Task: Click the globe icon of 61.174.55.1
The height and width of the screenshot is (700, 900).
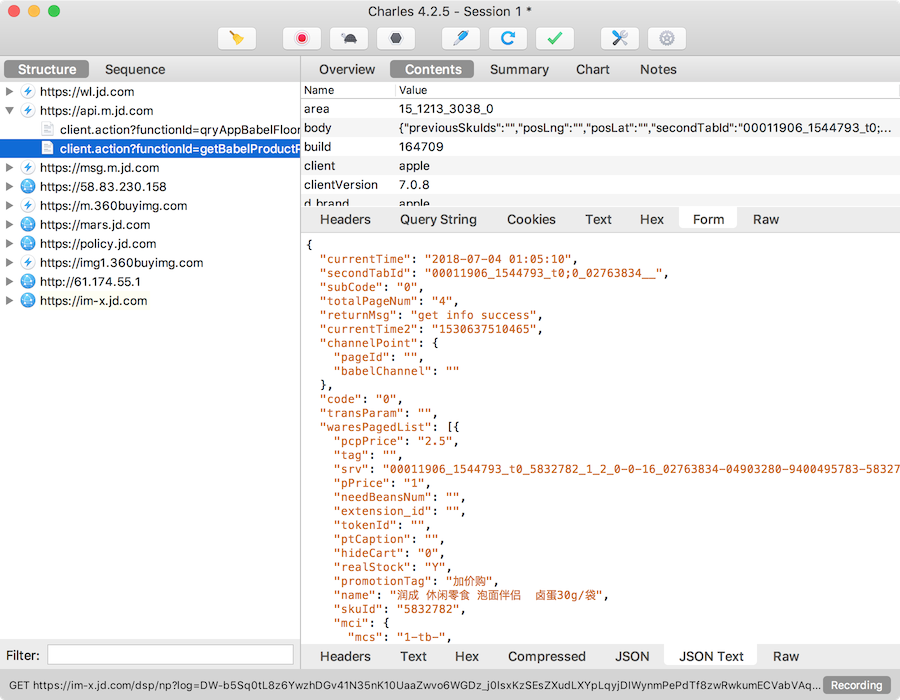Action: pyautogui.click(x=28, y=282)
